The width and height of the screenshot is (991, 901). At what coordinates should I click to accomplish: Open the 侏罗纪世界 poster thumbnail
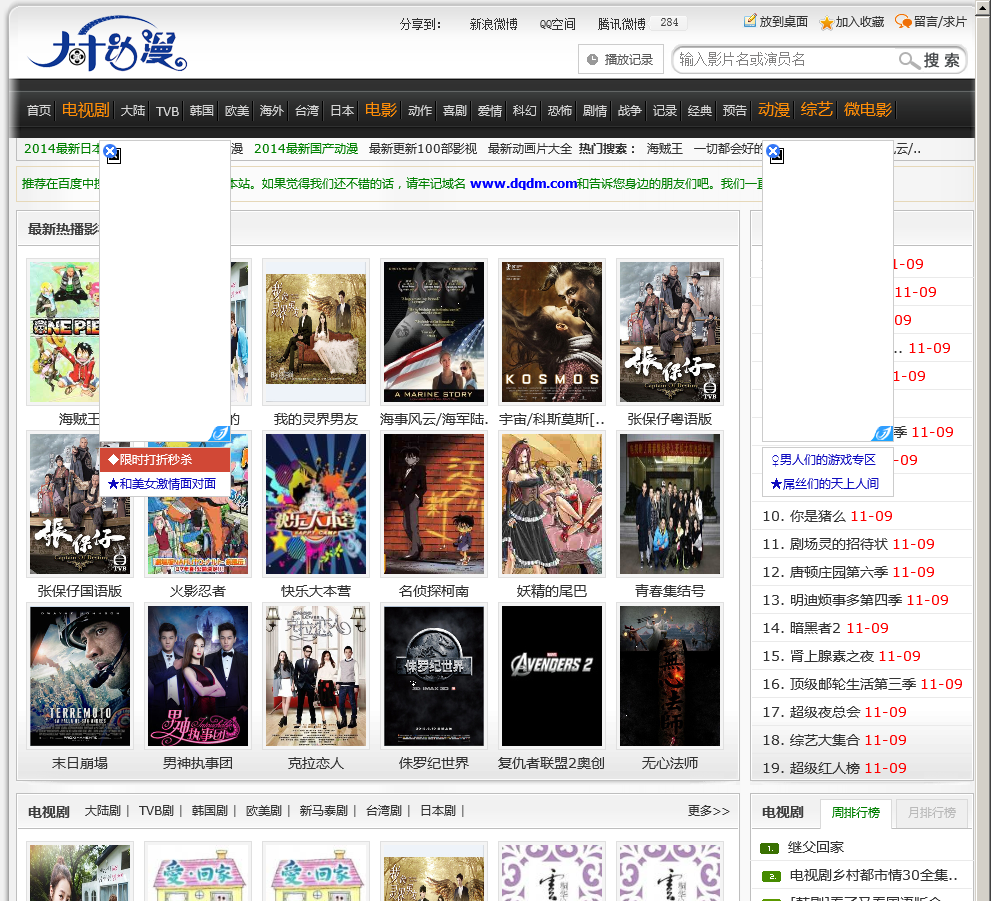coord(434,676)
